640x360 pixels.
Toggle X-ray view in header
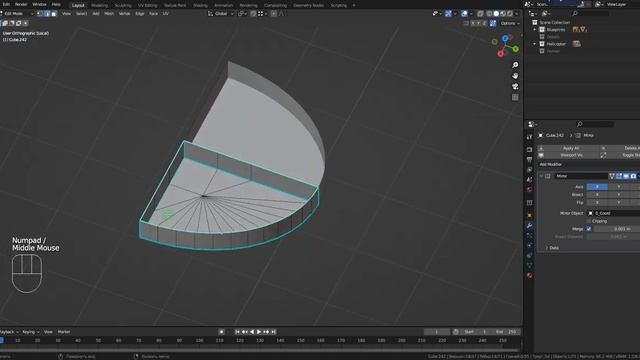point(480,13)
